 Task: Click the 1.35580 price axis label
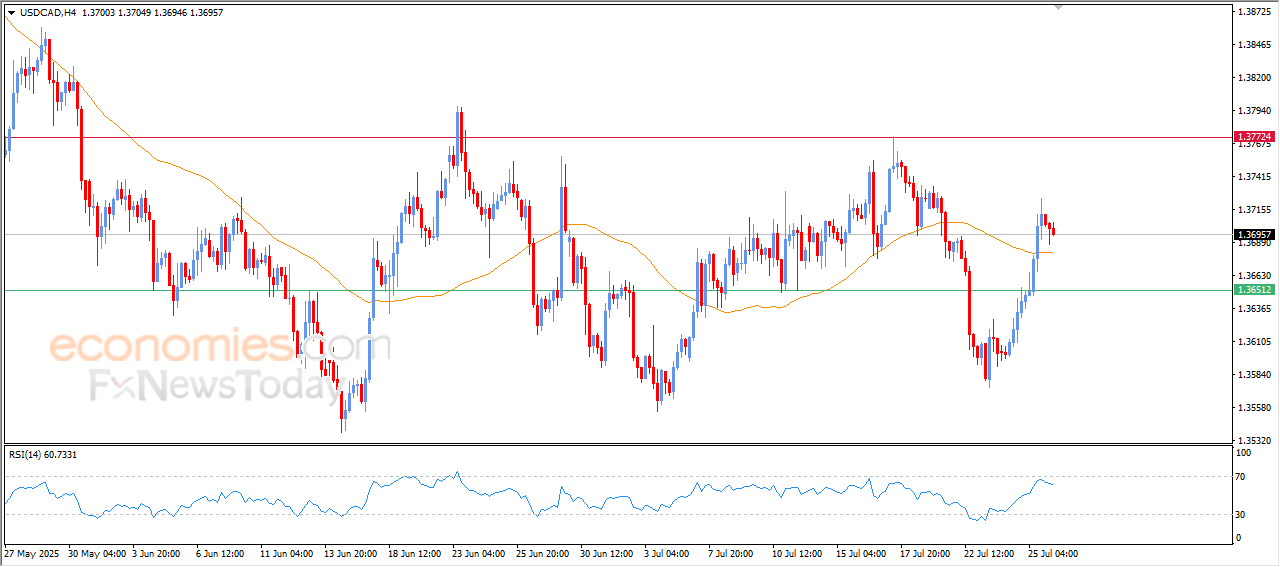click(x=1254, y=408)
